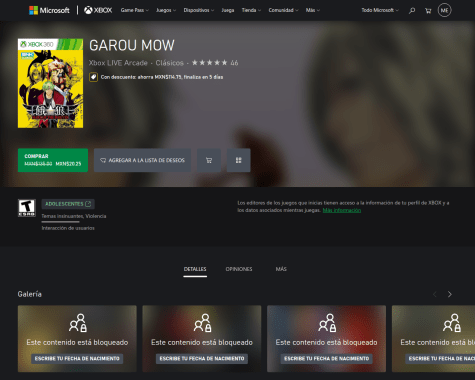Viewport: 475px width, 380px height.
Task: Expand the Todo Microsoft menu
Action: (380, 10)
